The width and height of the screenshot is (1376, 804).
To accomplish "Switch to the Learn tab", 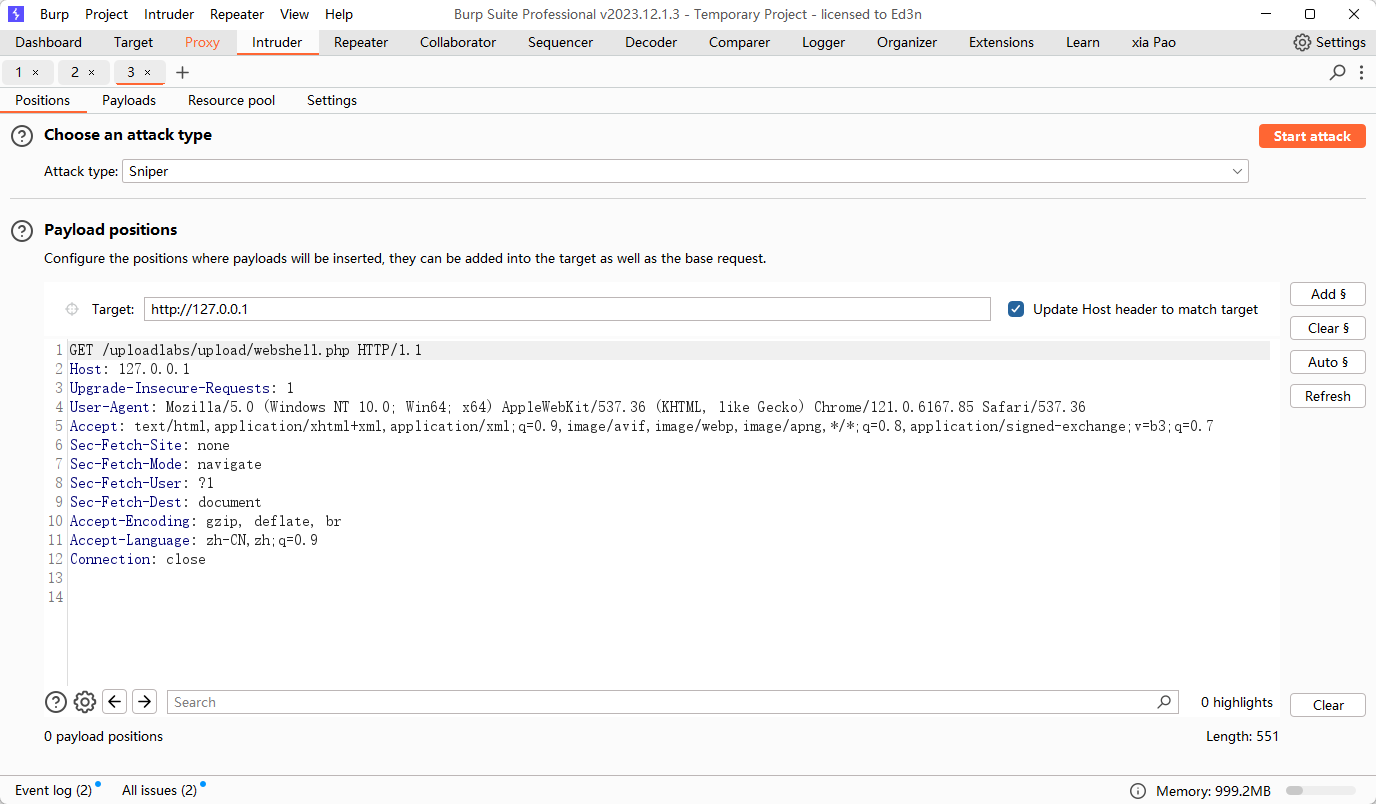I will 1082,42.
